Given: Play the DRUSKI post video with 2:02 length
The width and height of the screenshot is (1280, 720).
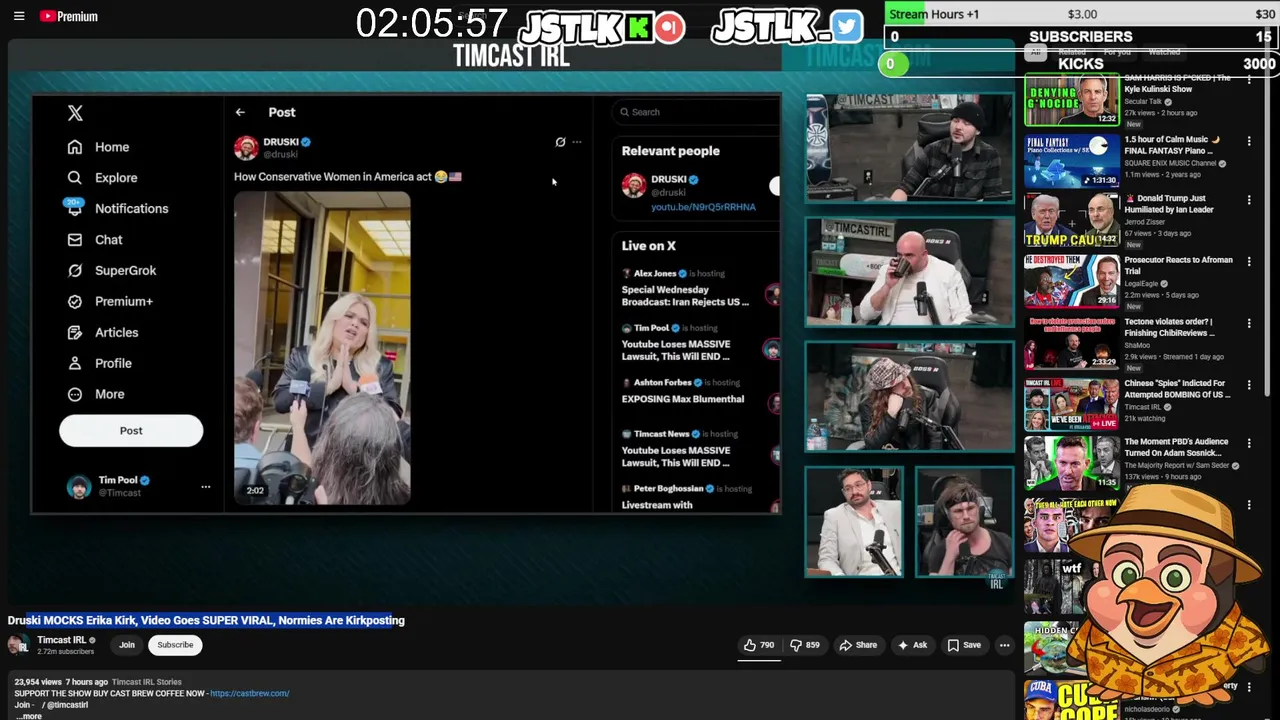Looking at the screenshot, I should pos(322,348).
